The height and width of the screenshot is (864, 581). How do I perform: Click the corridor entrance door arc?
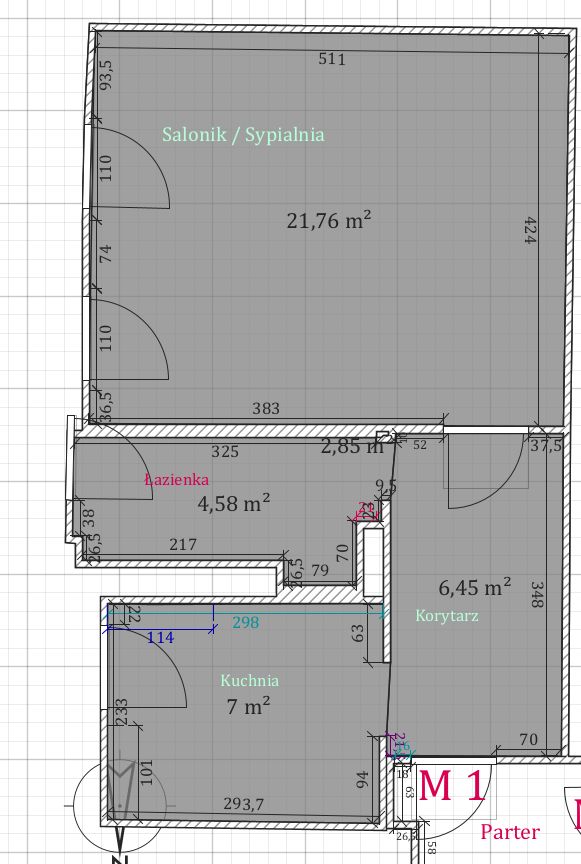click(486, 471)
